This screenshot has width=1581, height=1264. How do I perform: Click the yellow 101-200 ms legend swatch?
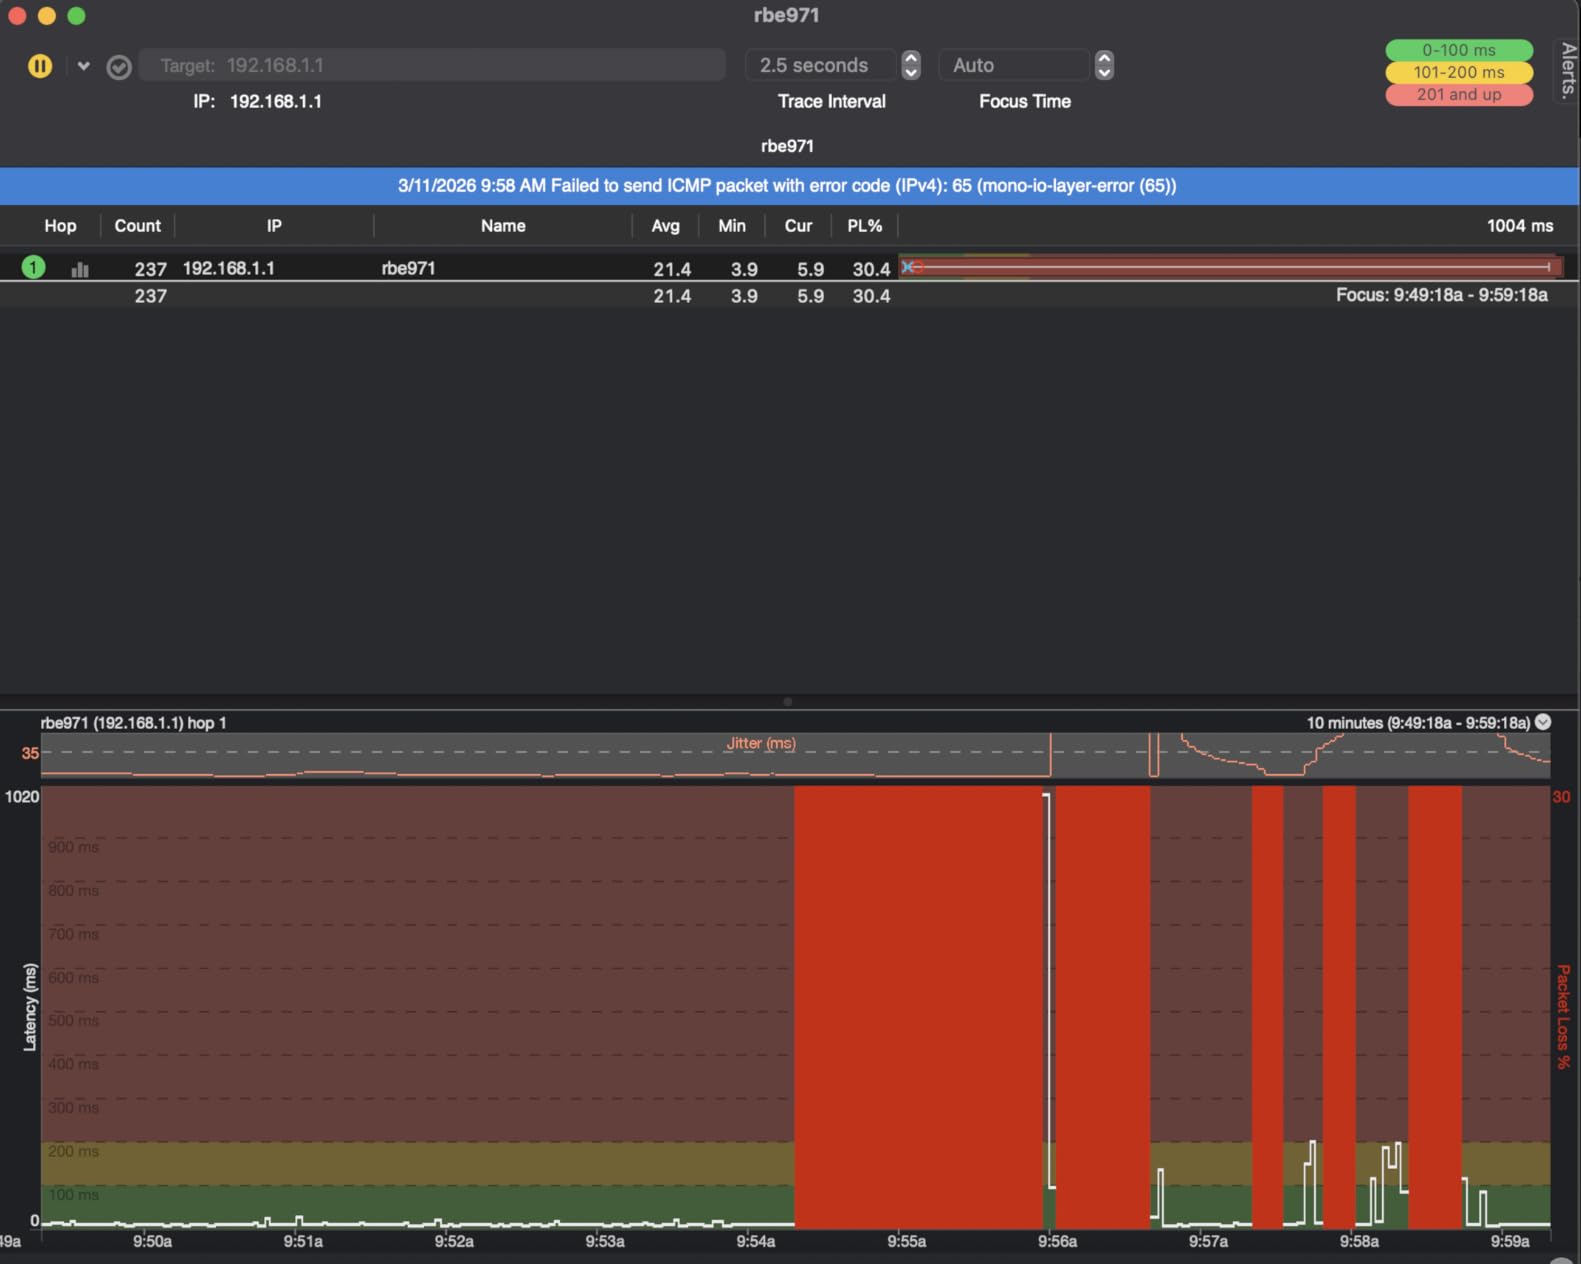coord(1458,72)
